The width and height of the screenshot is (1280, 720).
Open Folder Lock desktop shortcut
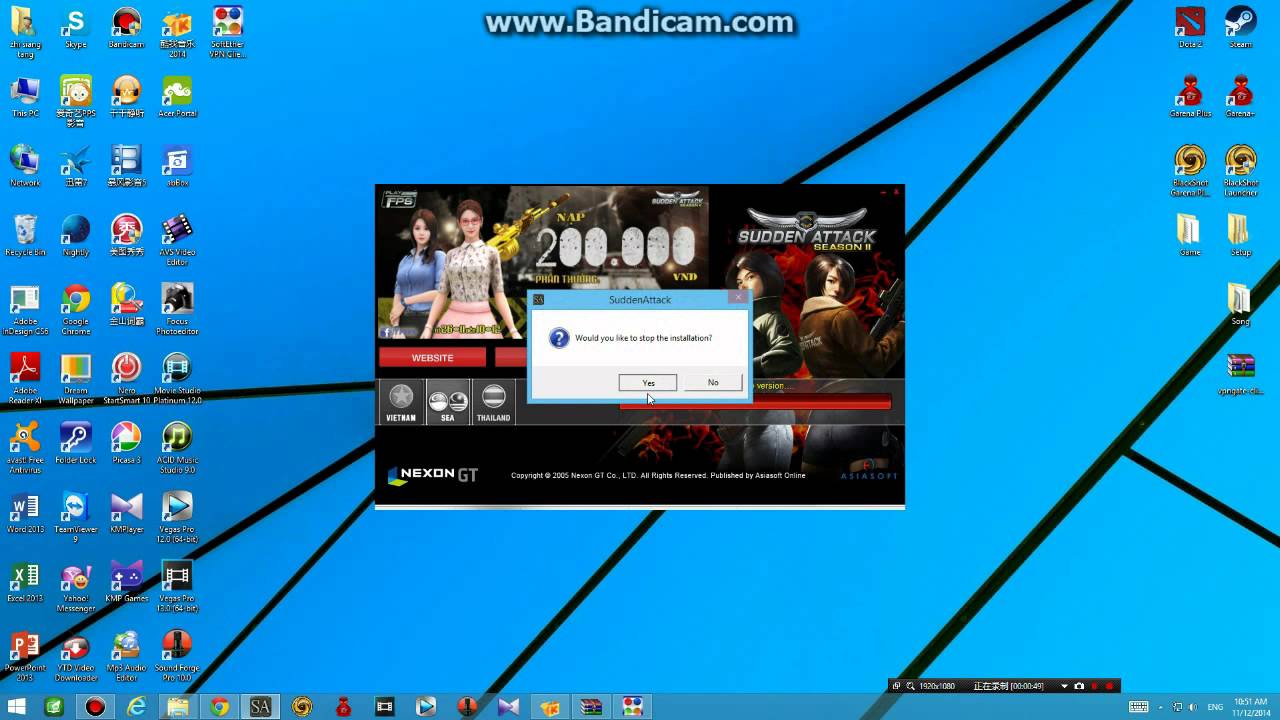pos(75,444)
